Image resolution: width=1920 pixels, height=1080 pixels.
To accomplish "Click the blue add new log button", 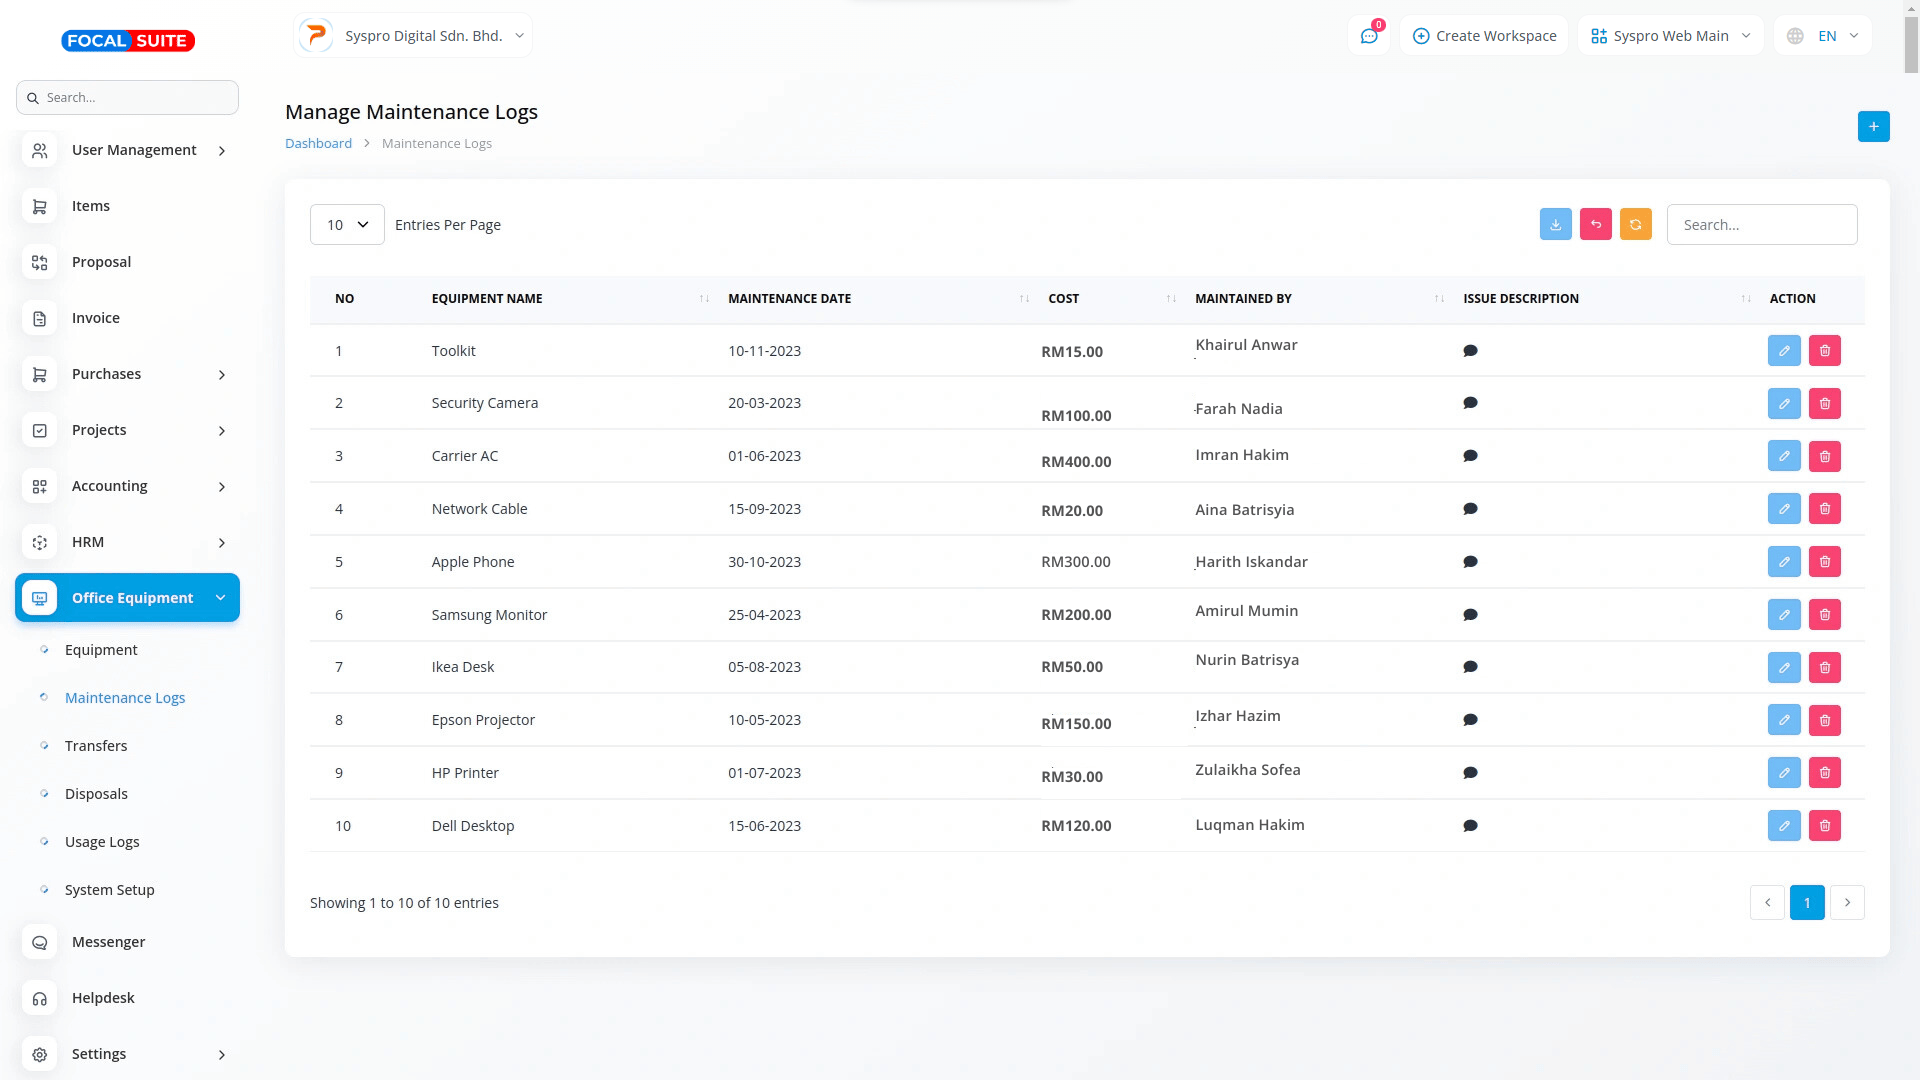I will 1873,126.
